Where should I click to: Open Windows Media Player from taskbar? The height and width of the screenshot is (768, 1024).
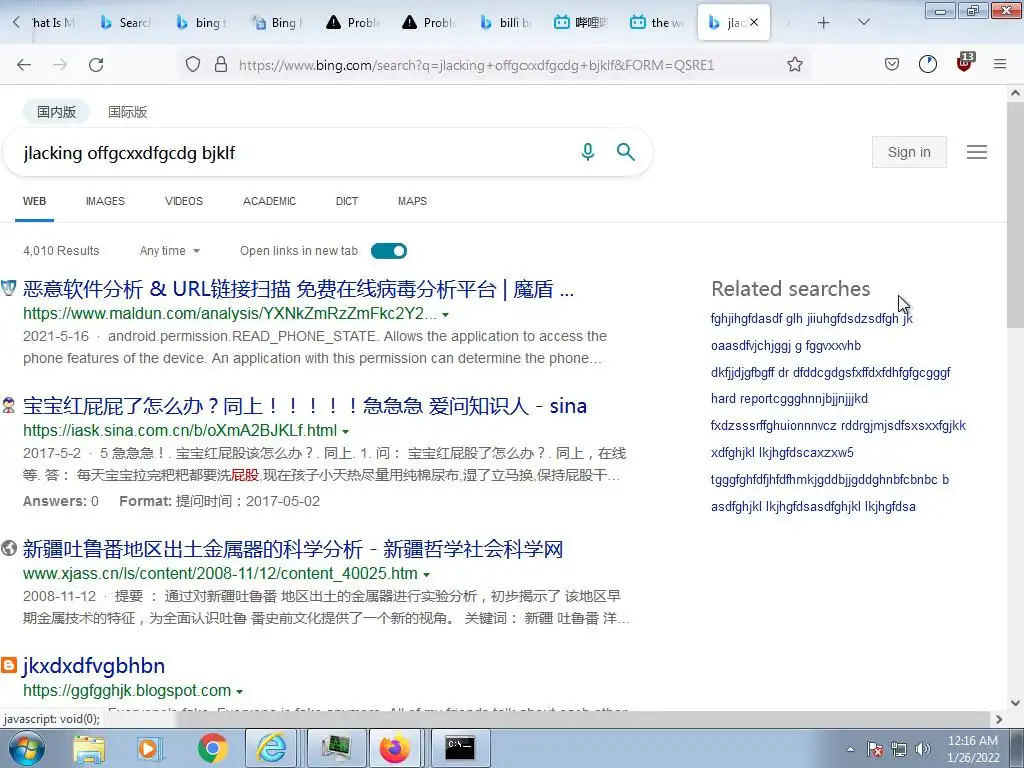click(x=149, y=749)
